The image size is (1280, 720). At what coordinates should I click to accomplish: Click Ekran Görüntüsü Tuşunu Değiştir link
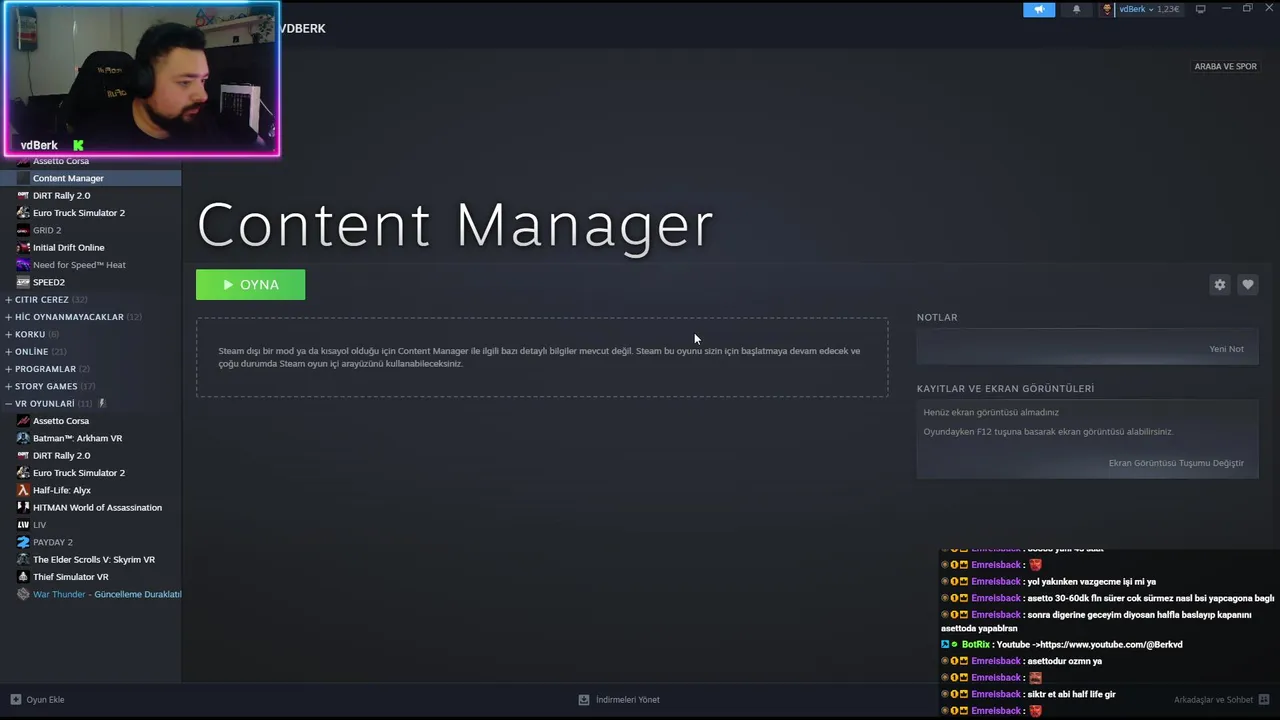(x=1176, y=463)
